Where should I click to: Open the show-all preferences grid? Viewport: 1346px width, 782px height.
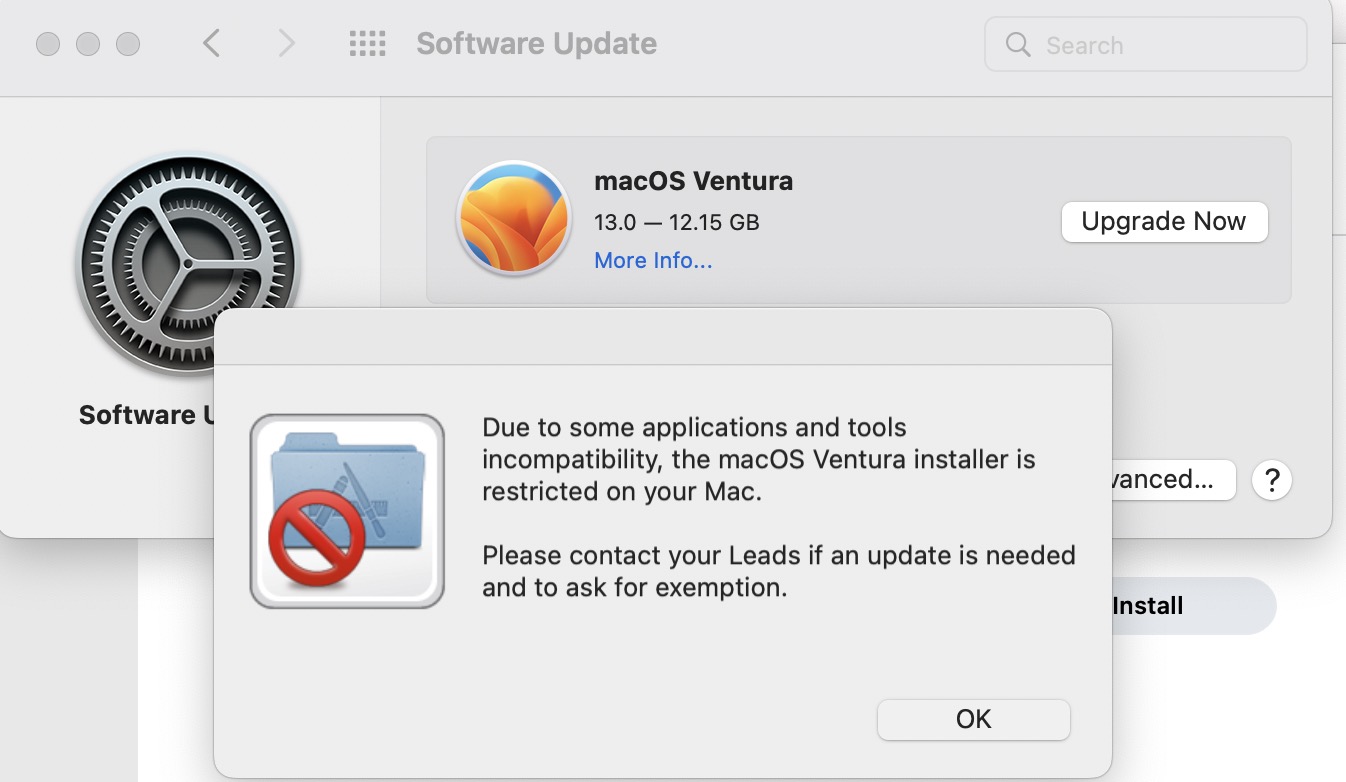click(367, 44)
